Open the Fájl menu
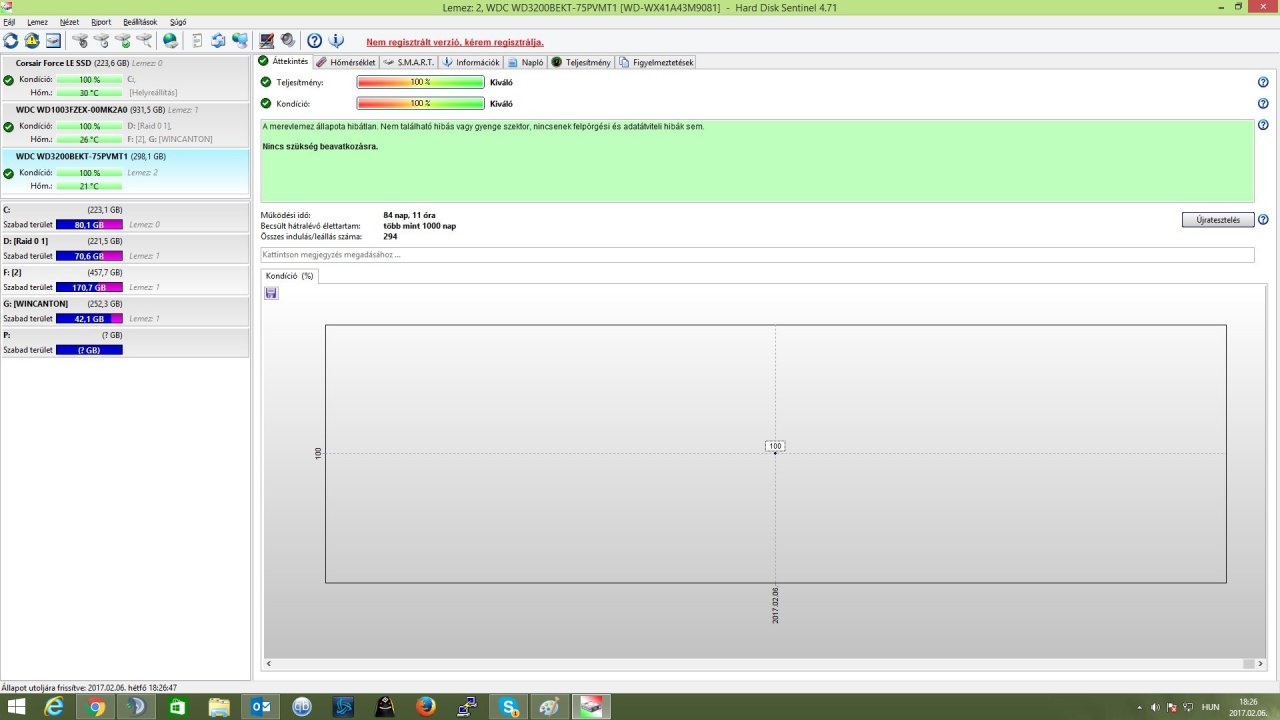 [x=9, y=22]
